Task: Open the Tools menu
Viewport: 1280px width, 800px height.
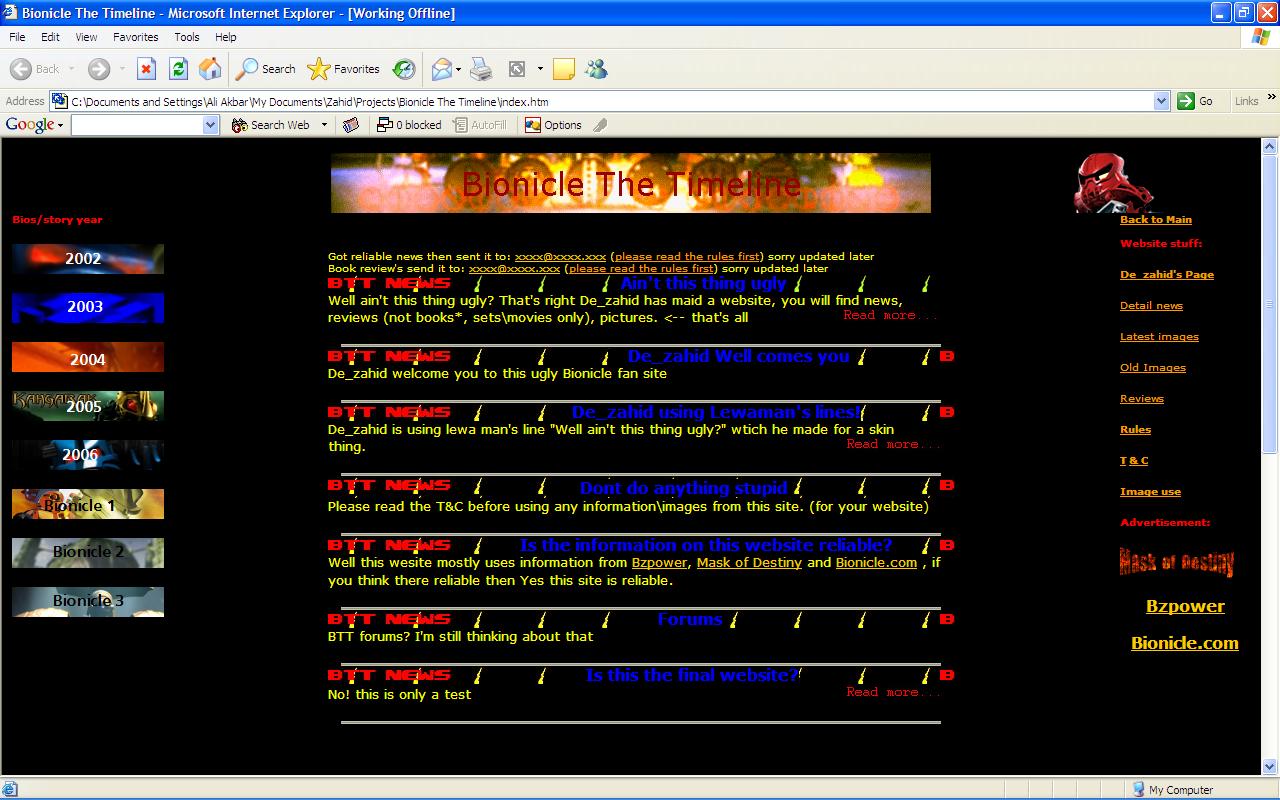Action: [187, 37]
